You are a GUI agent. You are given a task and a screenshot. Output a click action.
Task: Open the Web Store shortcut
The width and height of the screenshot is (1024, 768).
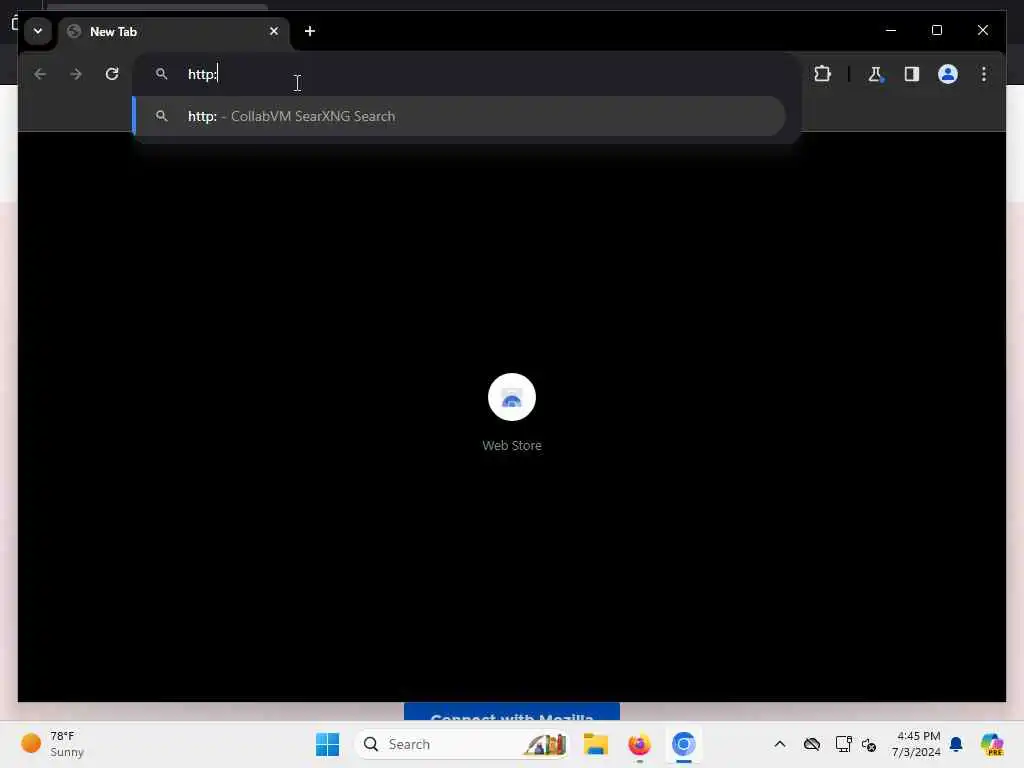pyautogui.click(x=511, y=397)
